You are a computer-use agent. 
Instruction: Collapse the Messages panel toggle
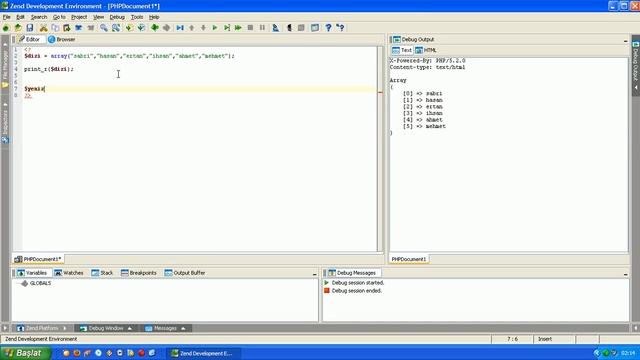[183, 328]
